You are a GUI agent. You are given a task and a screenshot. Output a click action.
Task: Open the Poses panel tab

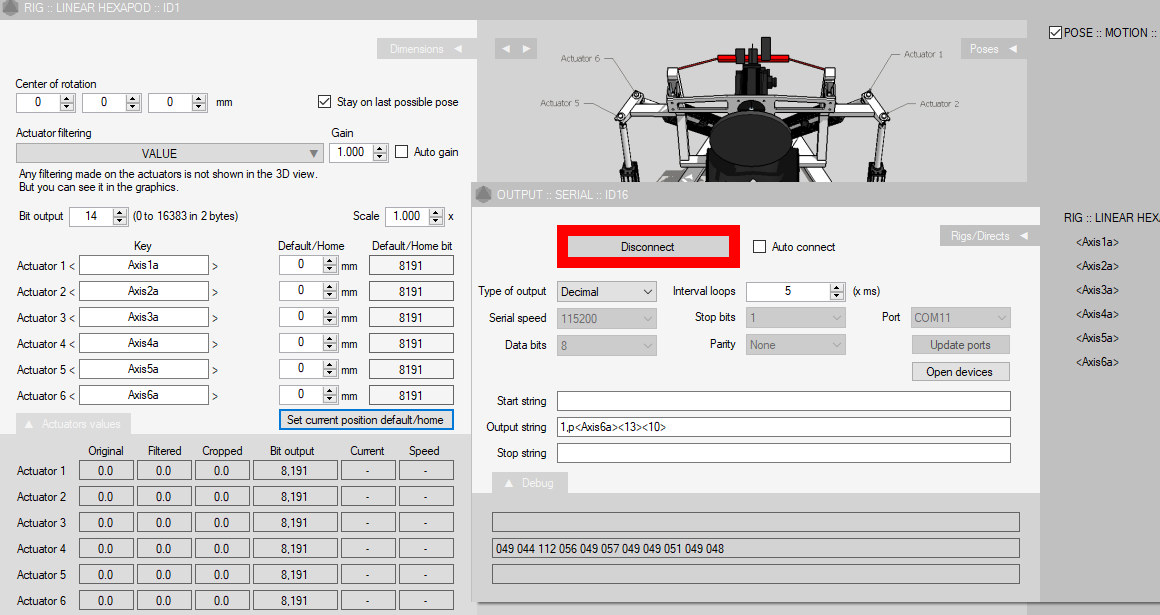(990, 49)
